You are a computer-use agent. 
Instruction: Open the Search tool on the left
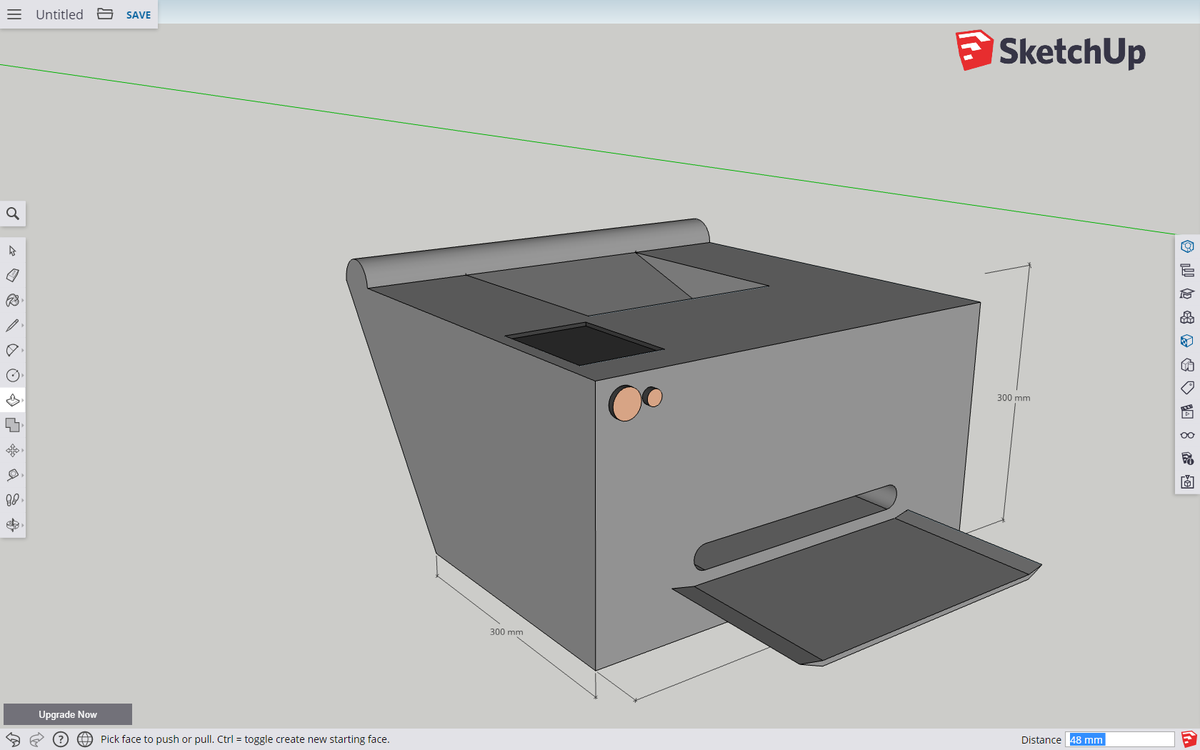(13, 213)
